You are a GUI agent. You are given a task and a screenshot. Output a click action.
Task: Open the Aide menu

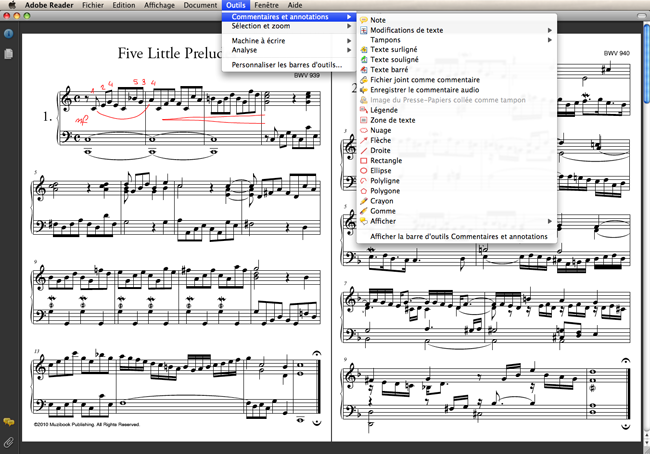point(295,5)
